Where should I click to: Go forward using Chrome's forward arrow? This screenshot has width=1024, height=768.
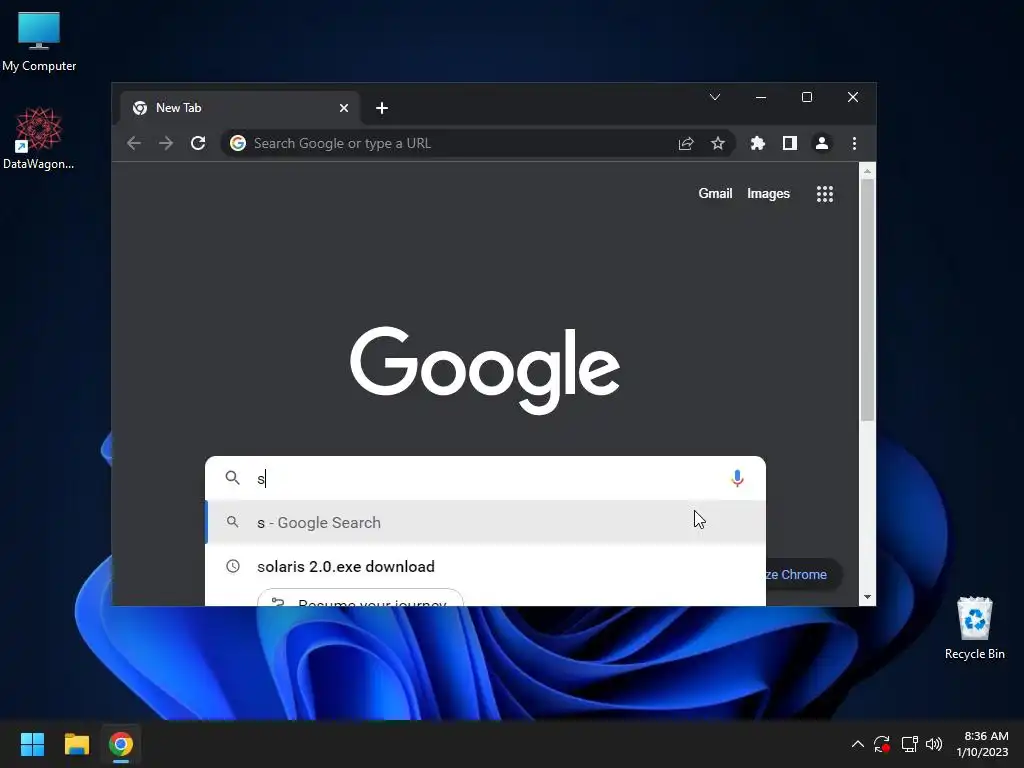click(x=166, y=143)
